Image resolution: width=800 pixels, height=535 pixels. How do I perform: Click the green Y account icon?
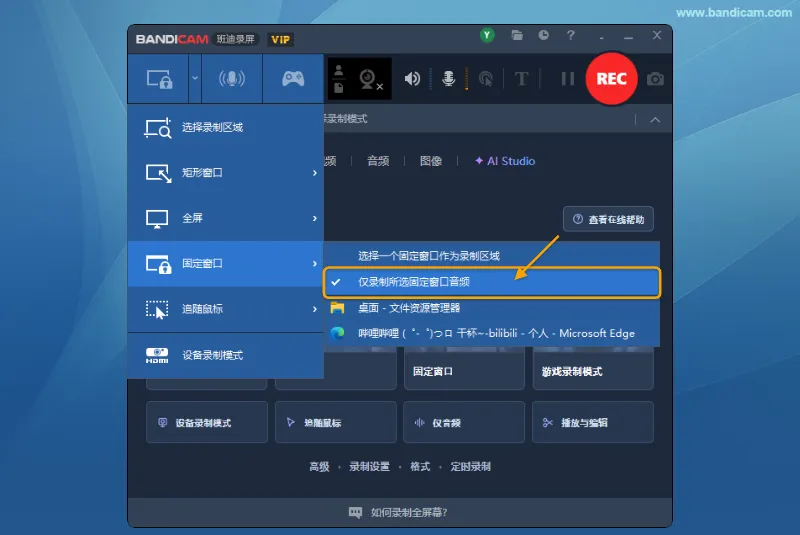point(487,35)
